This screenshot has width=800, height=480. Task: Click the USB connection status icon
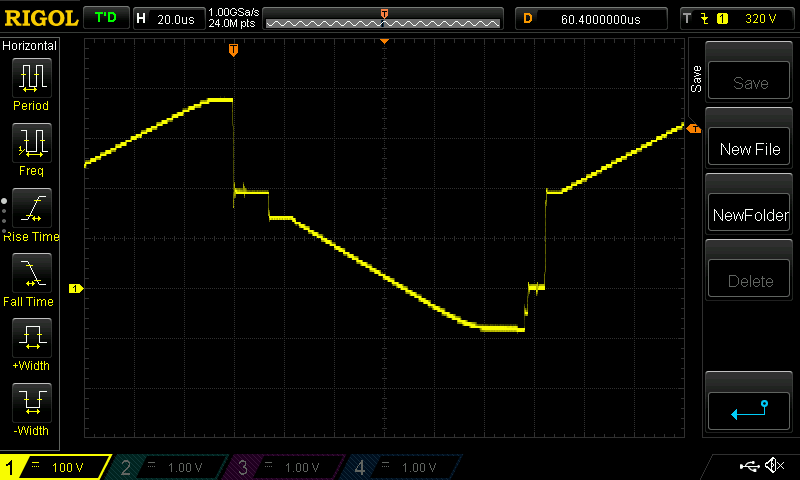[749, 465]
